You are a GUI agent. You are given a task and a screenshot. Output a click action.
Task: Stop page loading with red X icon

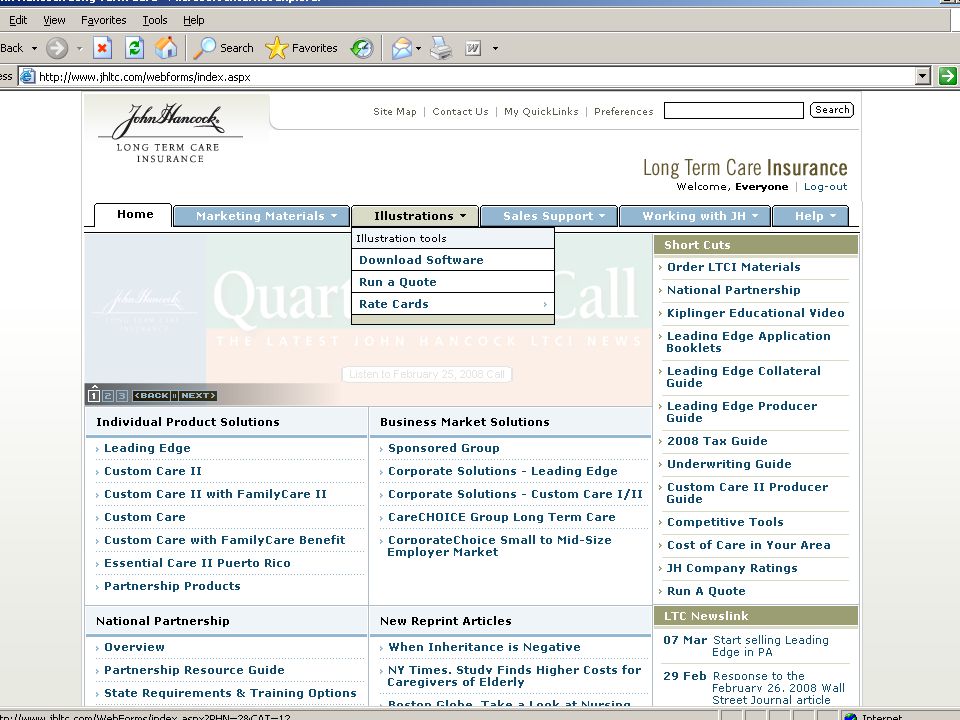pyautogui.click(x=102, y=48)
